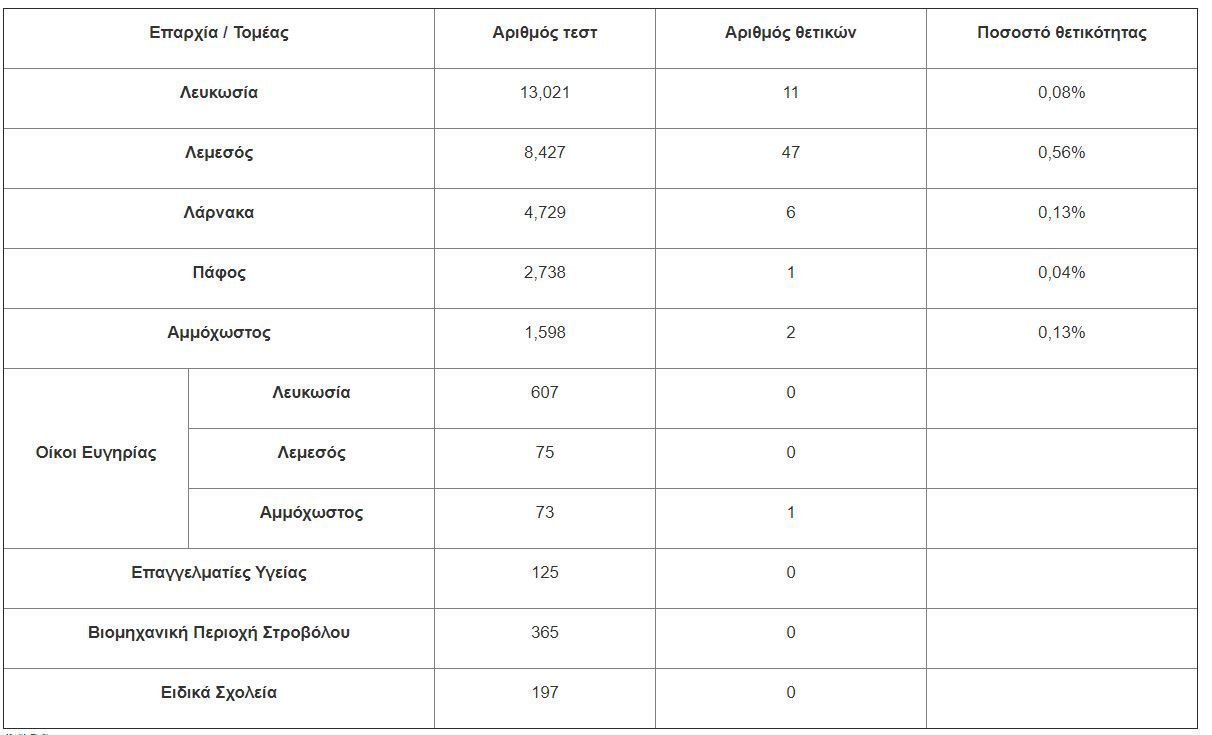
Task: Click the Επαρχία / Τομέας column header
Action: 219,33
